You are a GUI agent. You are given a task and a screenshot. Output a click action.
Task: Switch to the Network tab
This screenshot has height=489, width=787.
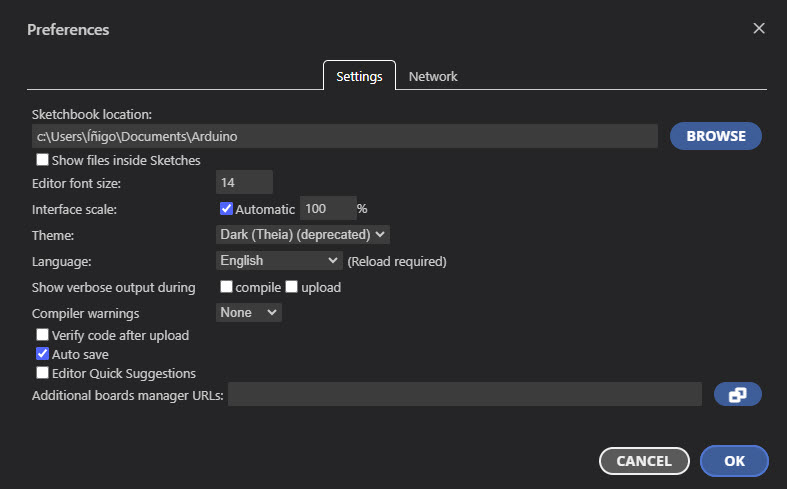pos(433,76)
